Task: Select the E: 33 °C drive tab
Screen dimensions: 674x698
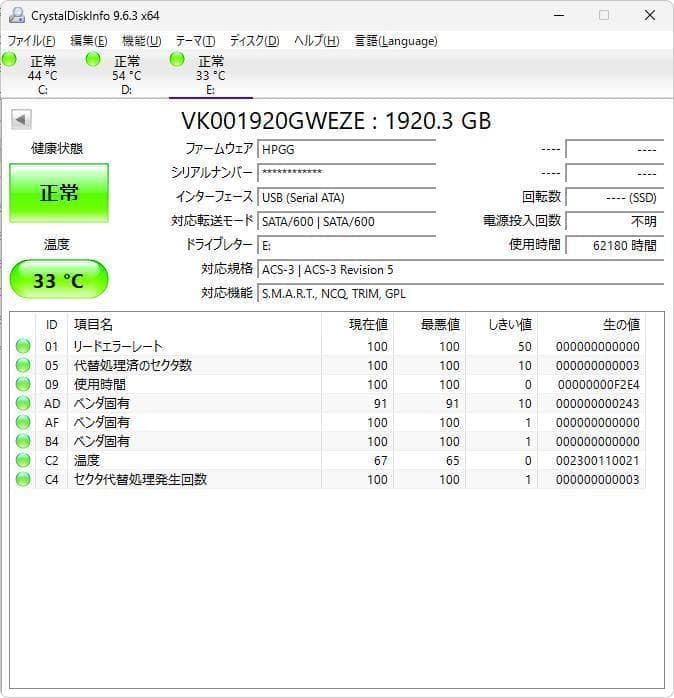Action: click(211, 74)
